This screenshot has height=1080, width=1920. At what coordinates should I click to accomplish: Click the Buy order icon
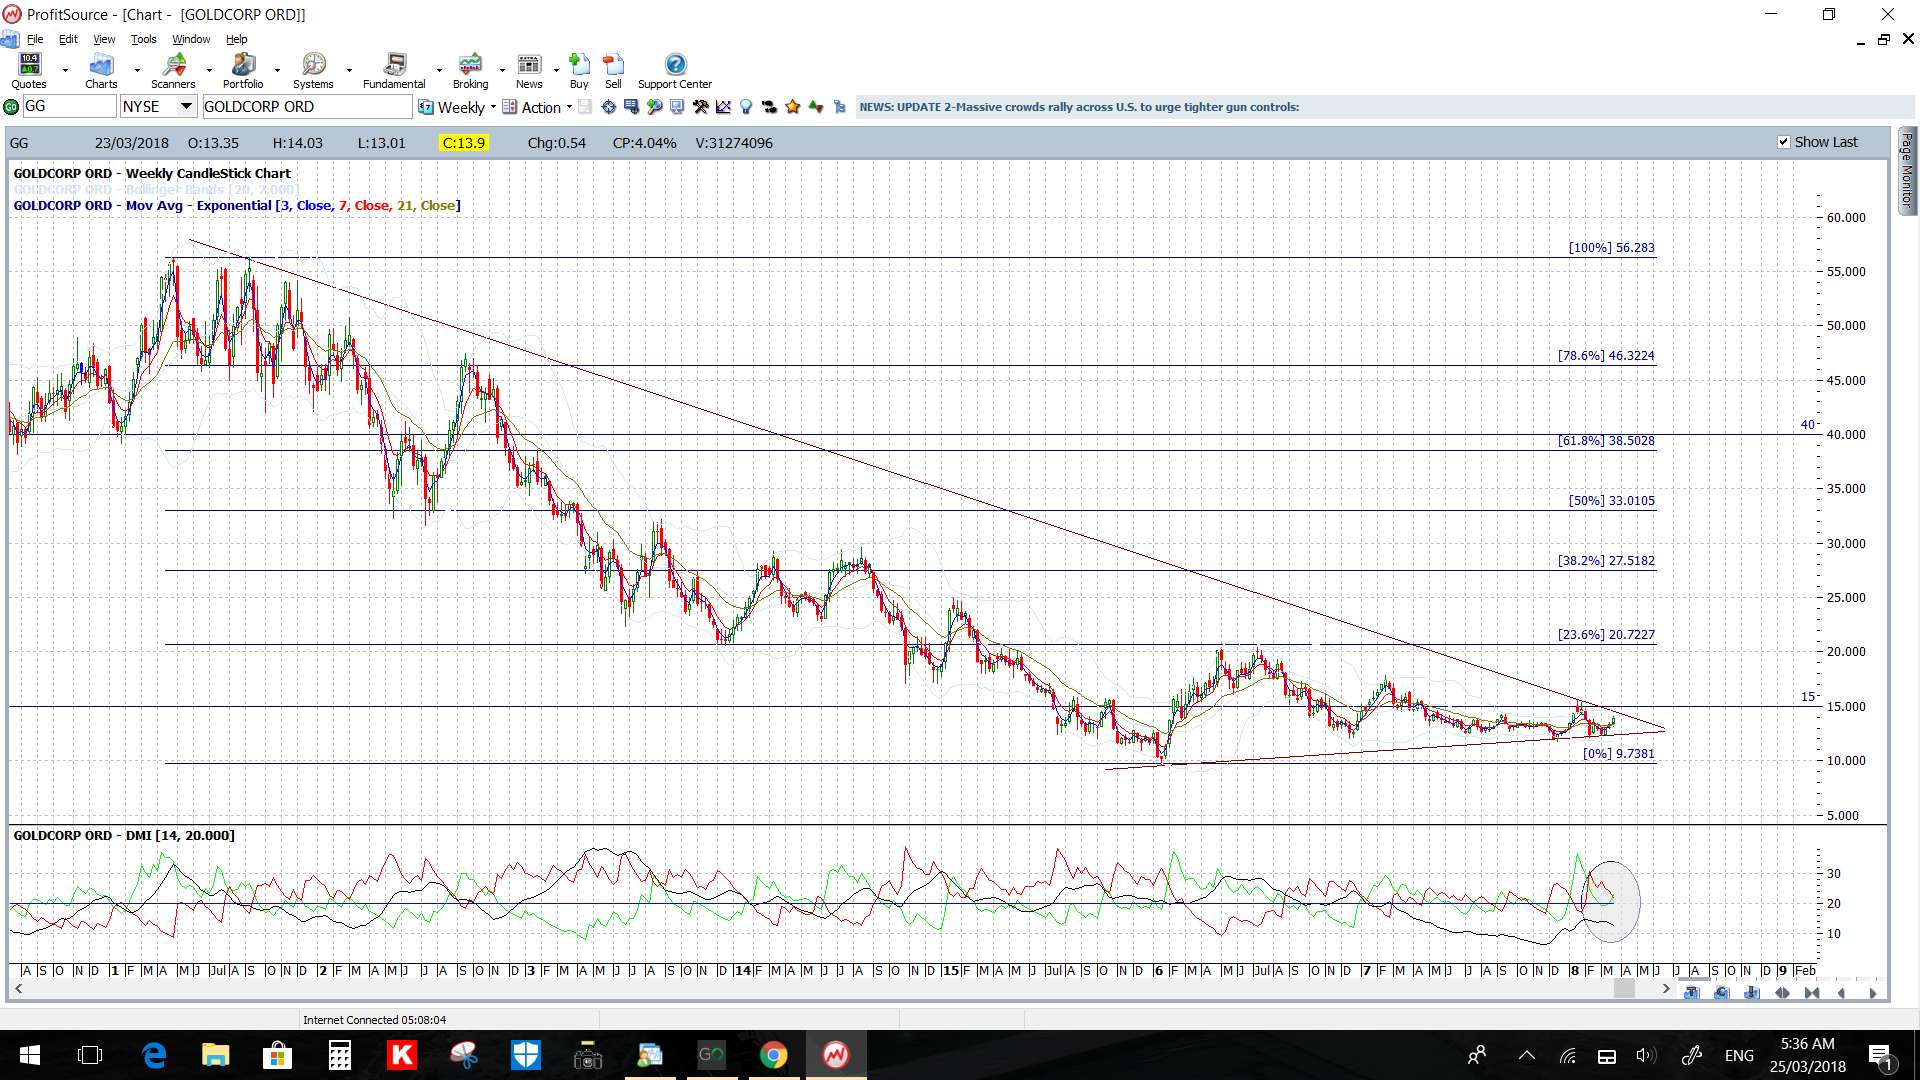click(579, 64)
